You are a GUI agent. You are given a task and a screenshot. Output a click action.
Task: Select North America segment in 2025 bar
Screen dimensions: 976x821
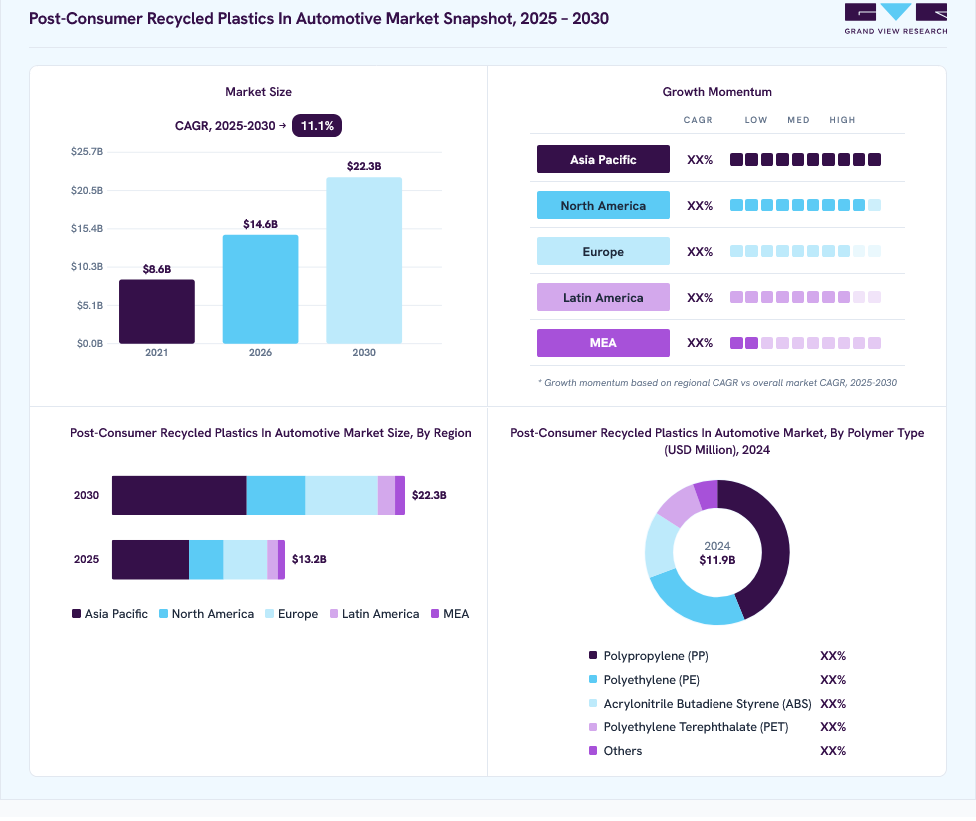[x=206, y=560]
